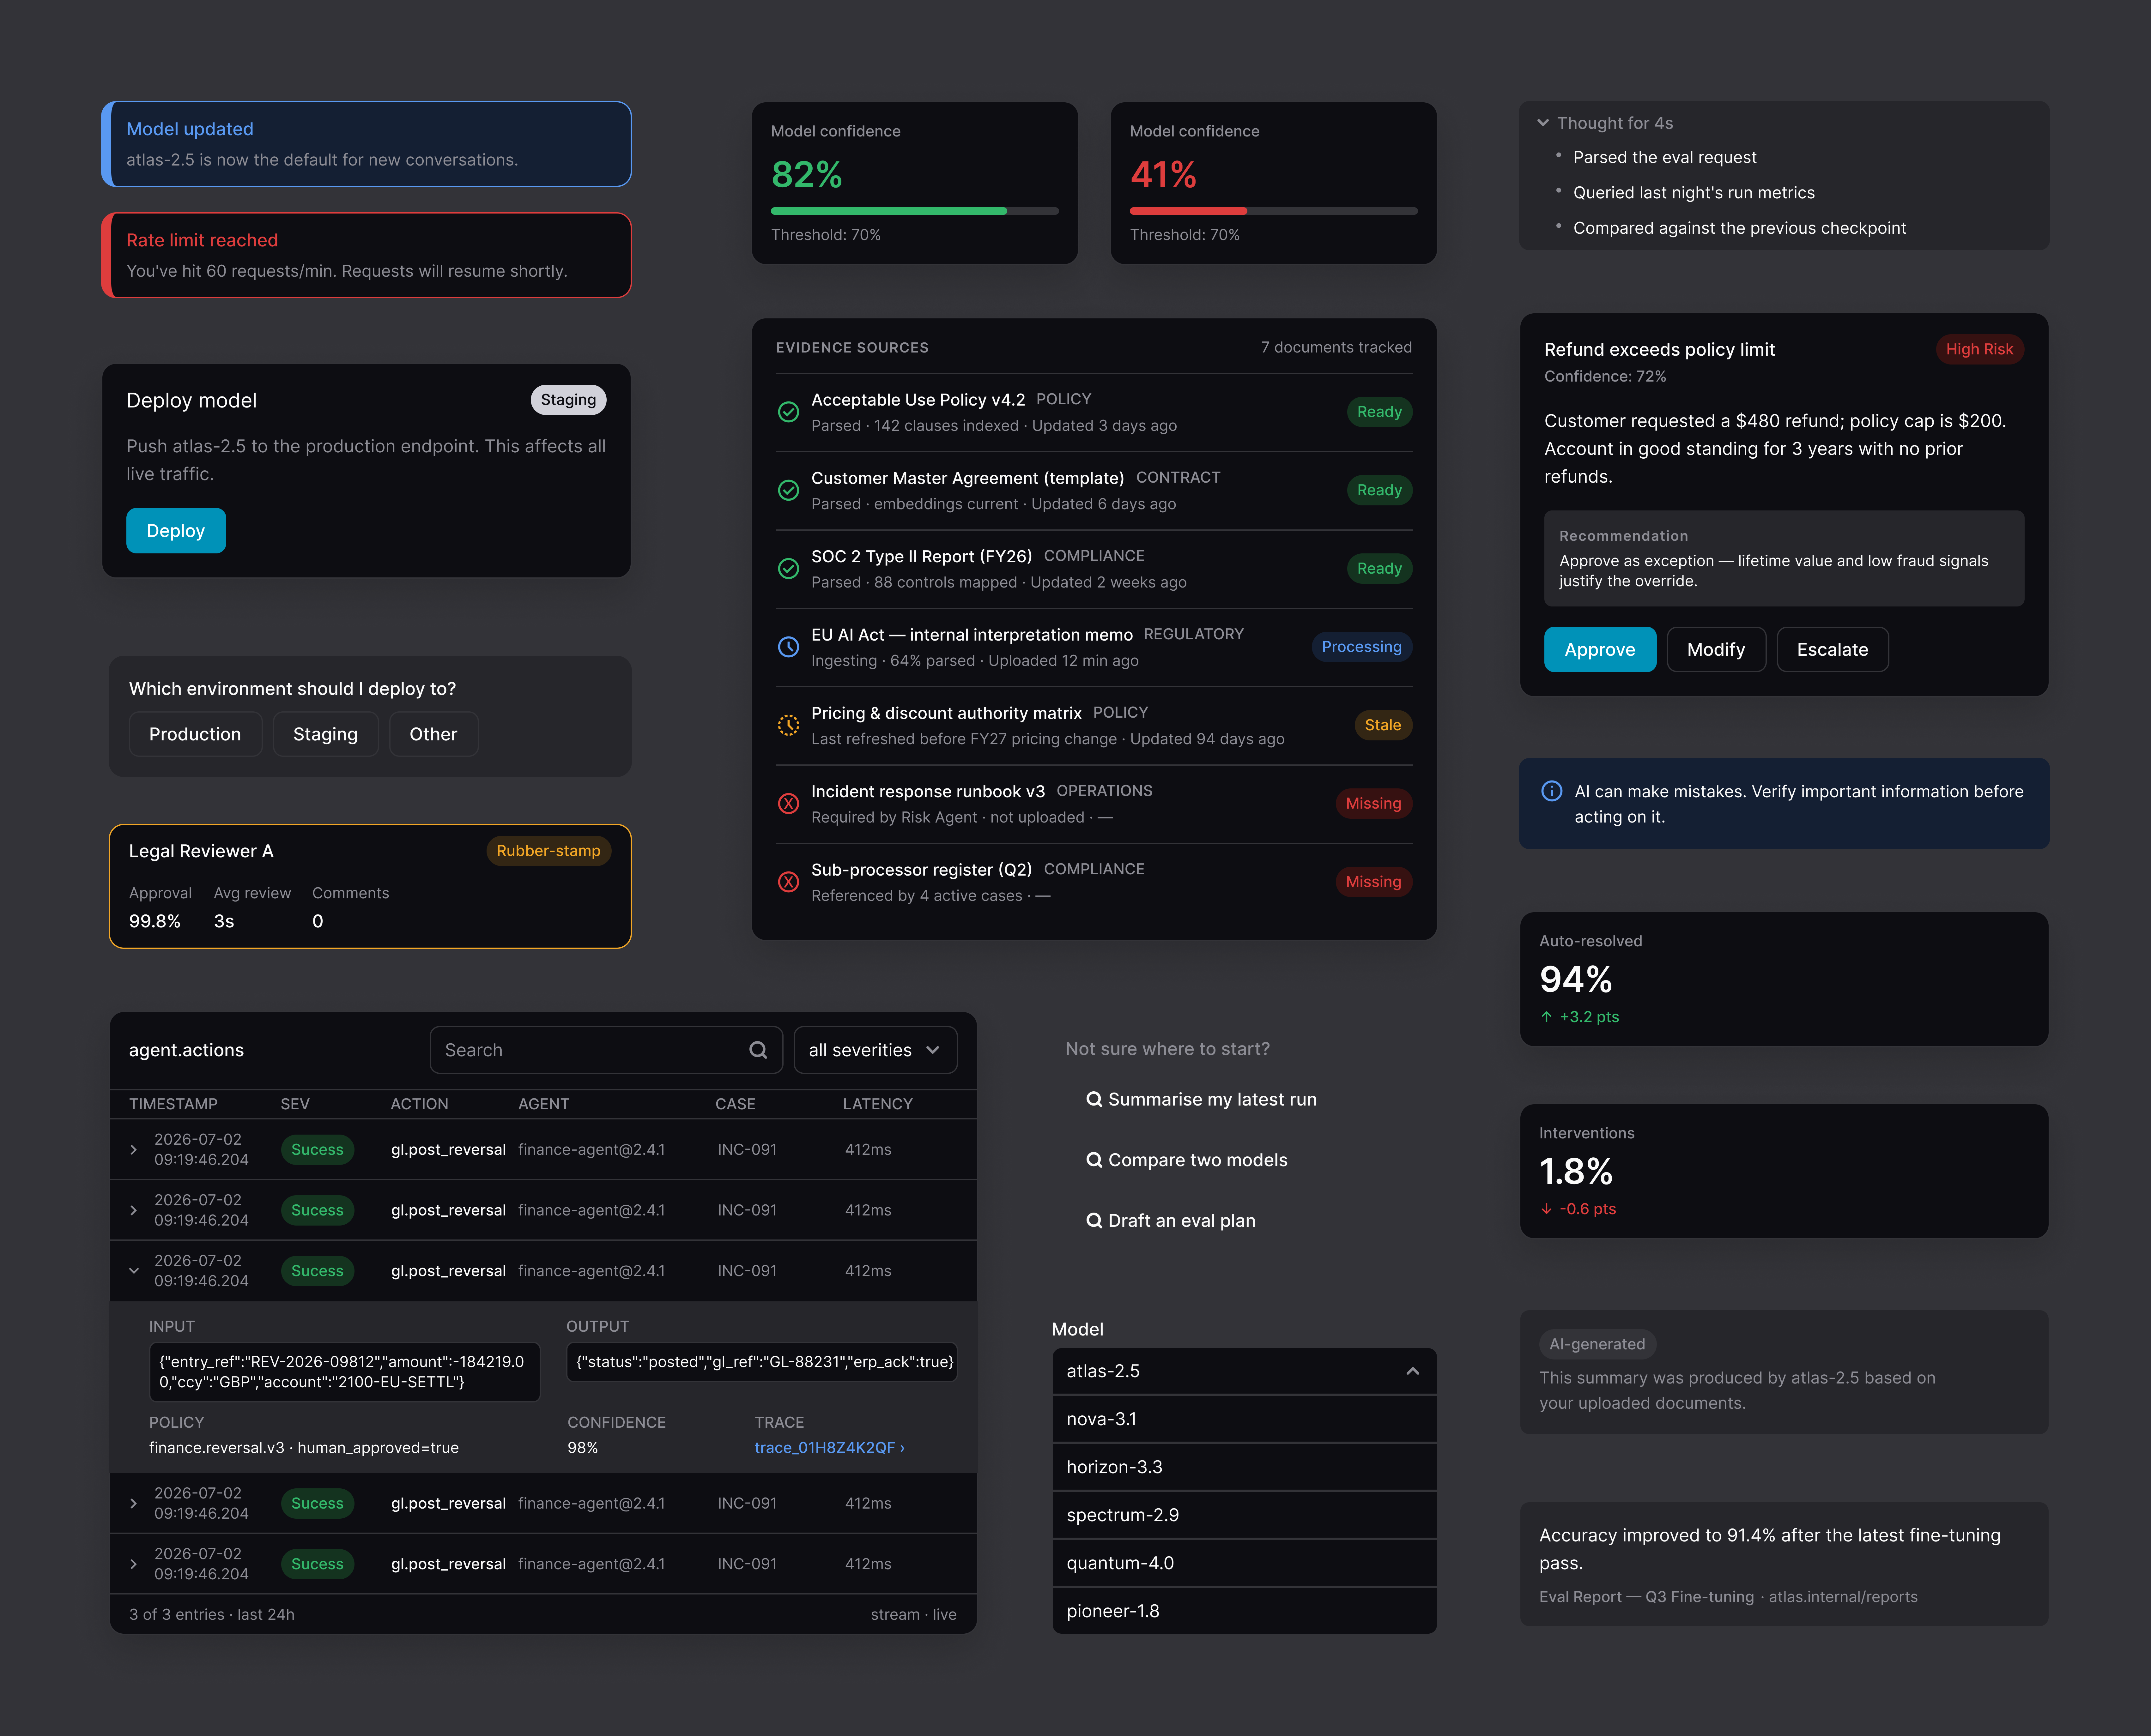The height and width of the screenshot is (1736, 2151).
Task: Click the Draft an eval plan suggestion
Action: pos(1171,1221)
